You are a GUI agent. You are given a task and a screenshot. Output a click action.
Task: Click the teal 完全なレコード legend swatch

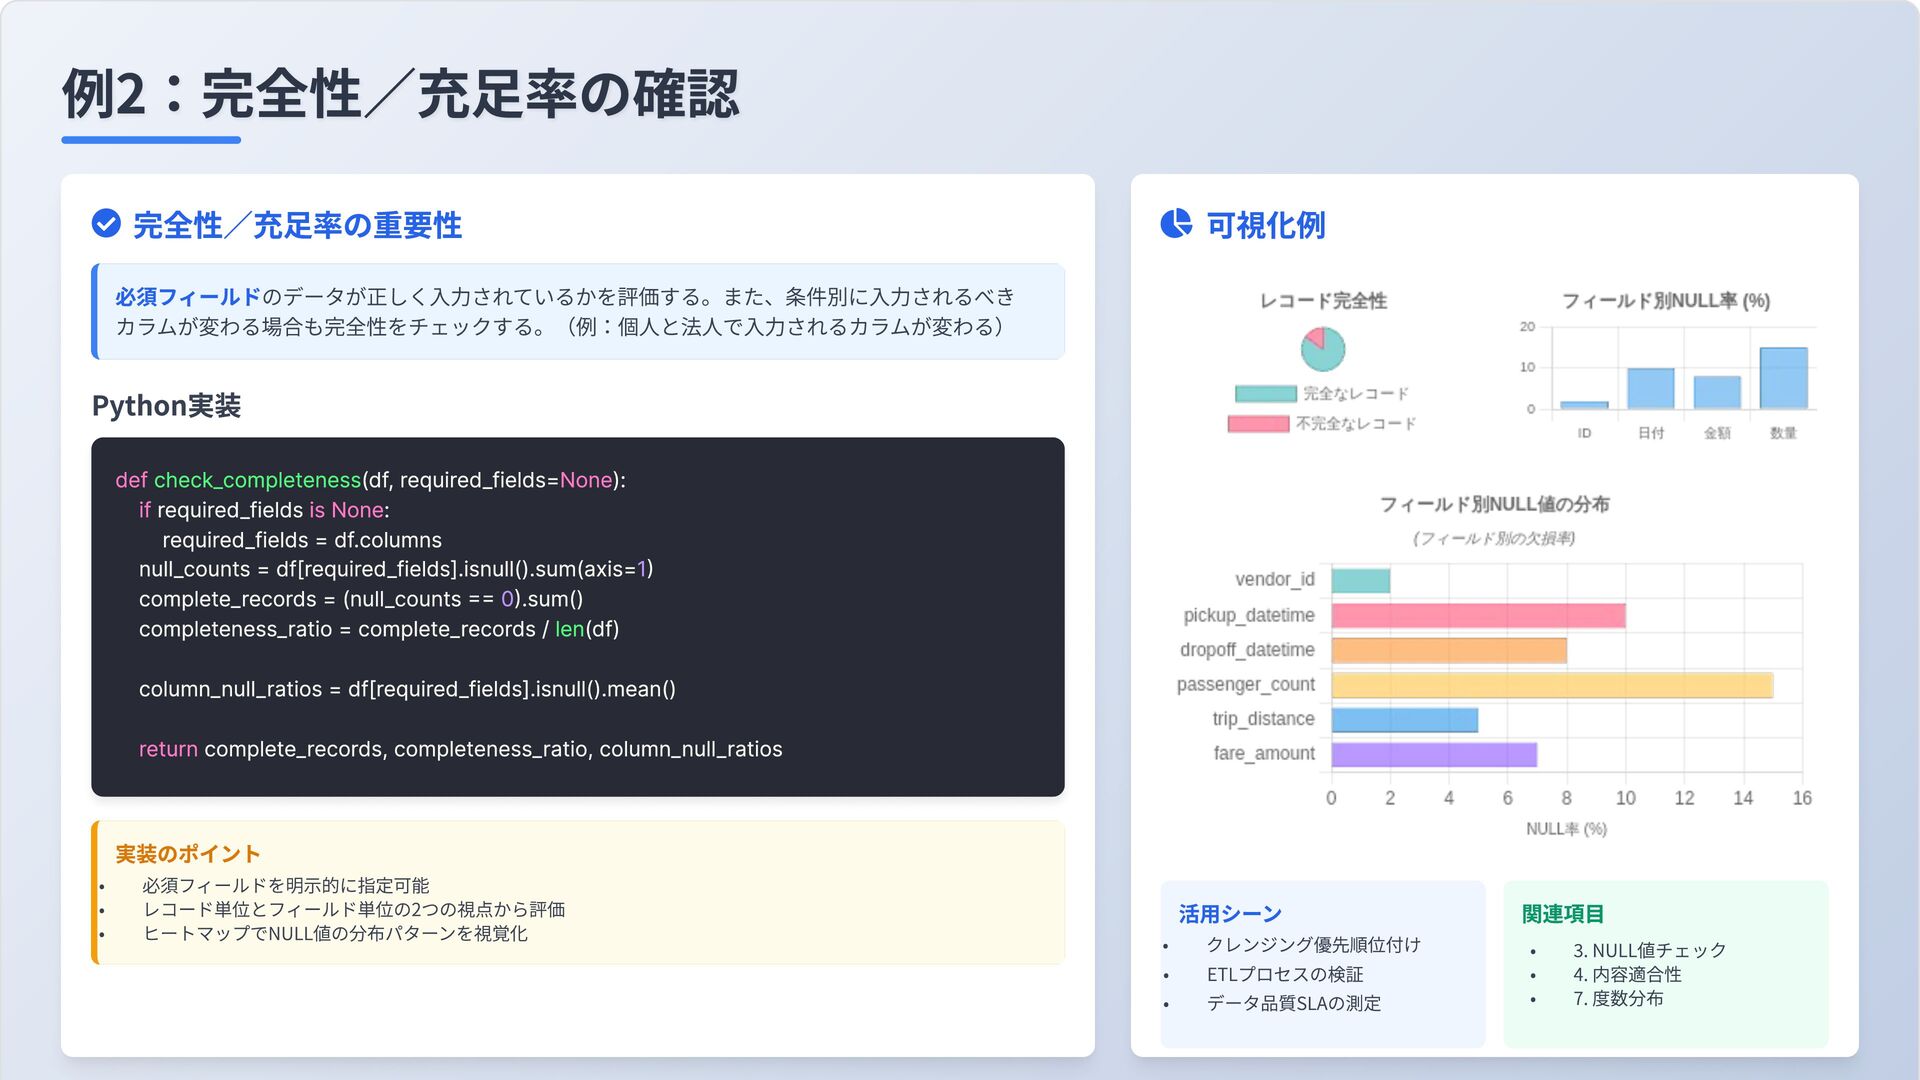(1266, 394)
